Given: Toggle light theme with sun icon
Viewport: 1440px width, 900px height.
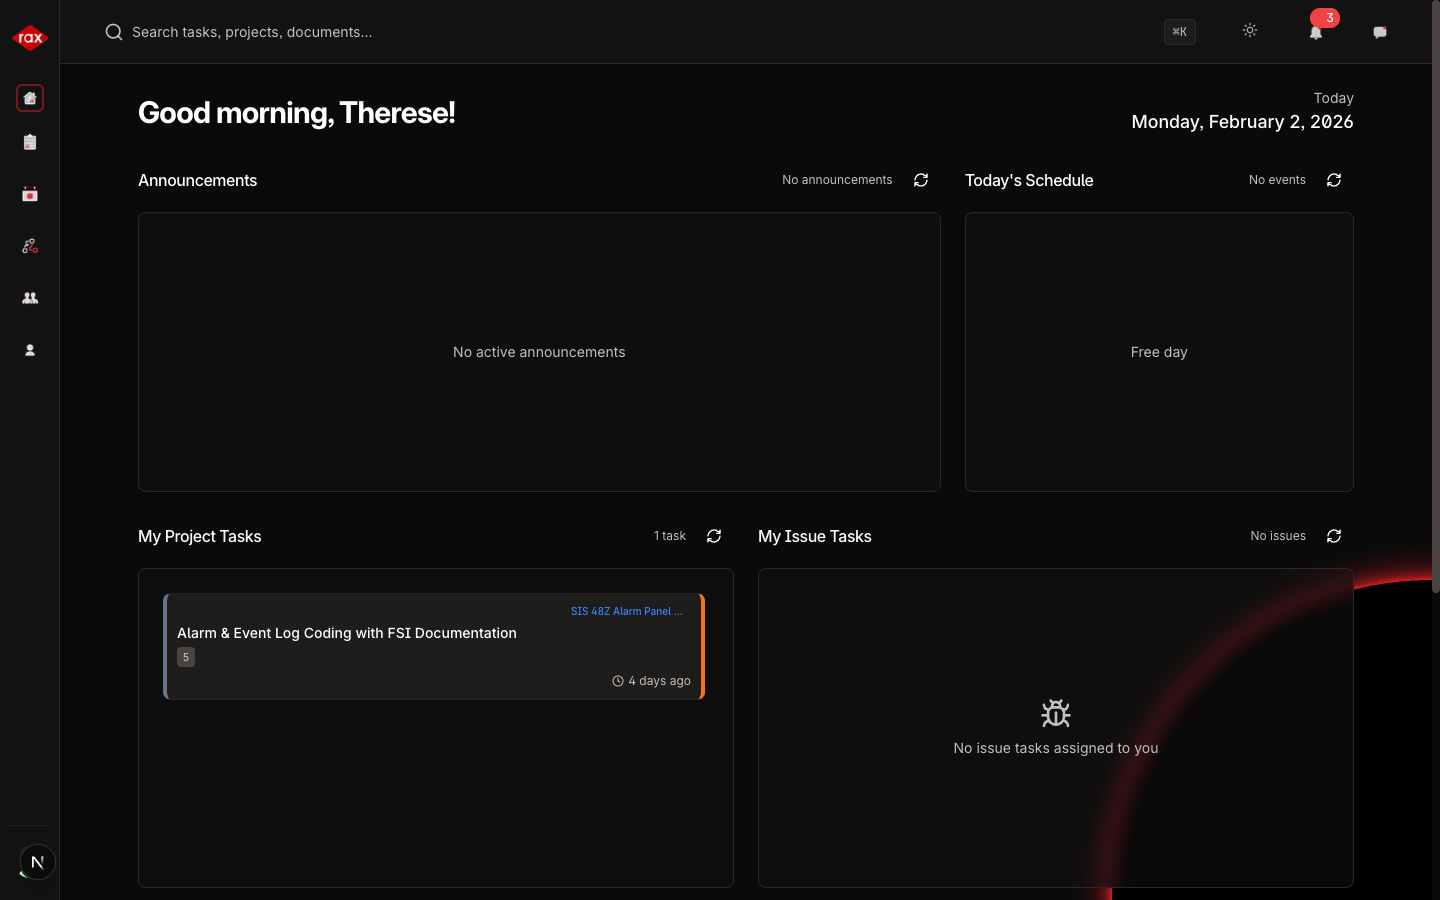Looking at the screenshot, I should (1250, 31).
